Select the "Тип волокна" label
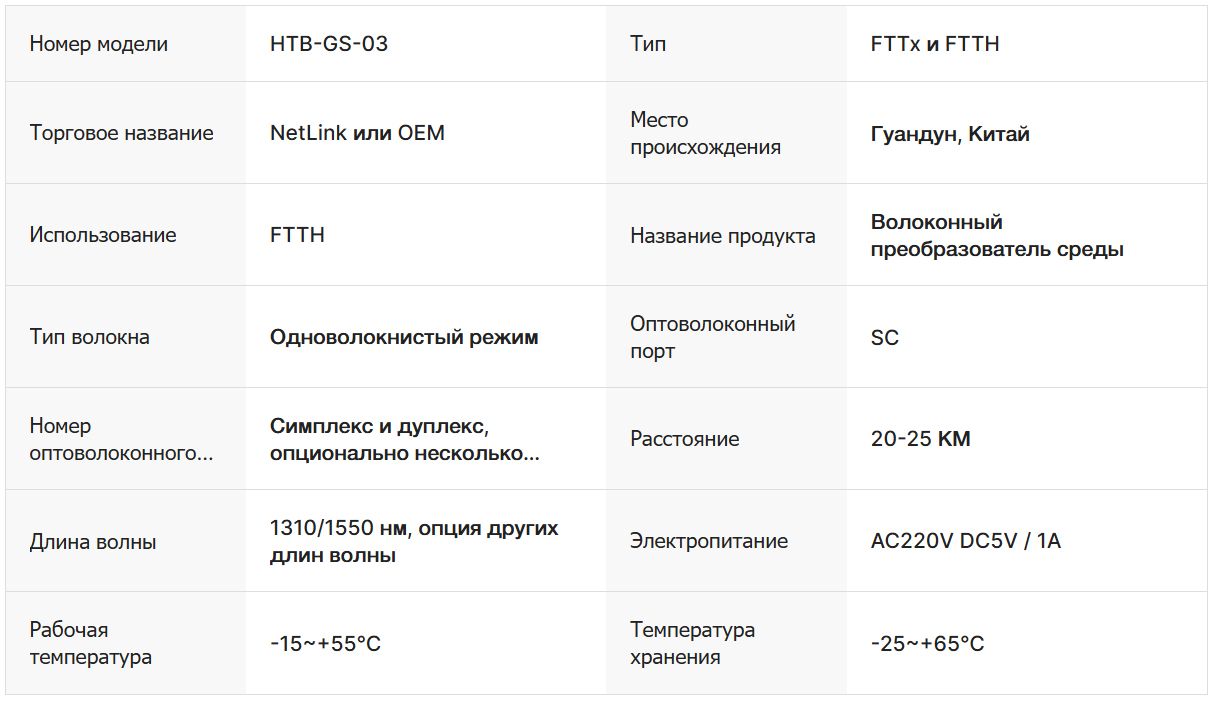Screen dimensions: 1211x701 (90, 337)
